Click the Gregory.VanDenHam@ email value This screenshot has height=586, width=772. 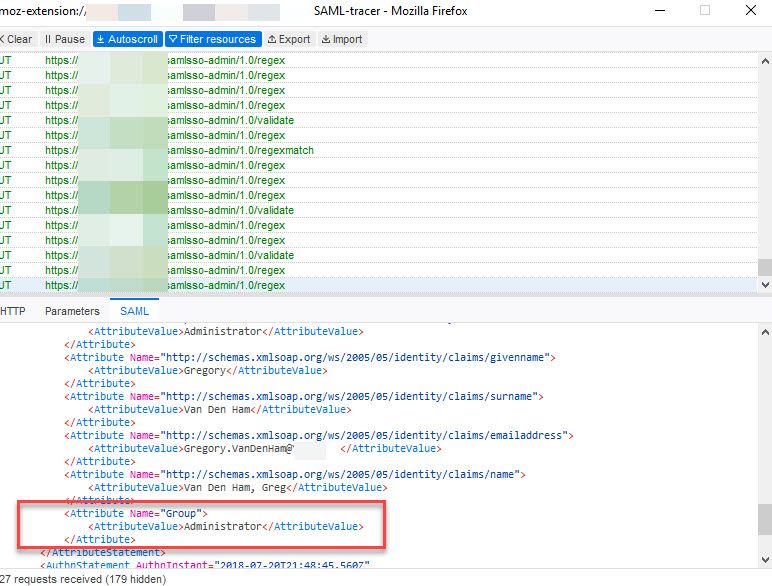click(x=239, y=448)
